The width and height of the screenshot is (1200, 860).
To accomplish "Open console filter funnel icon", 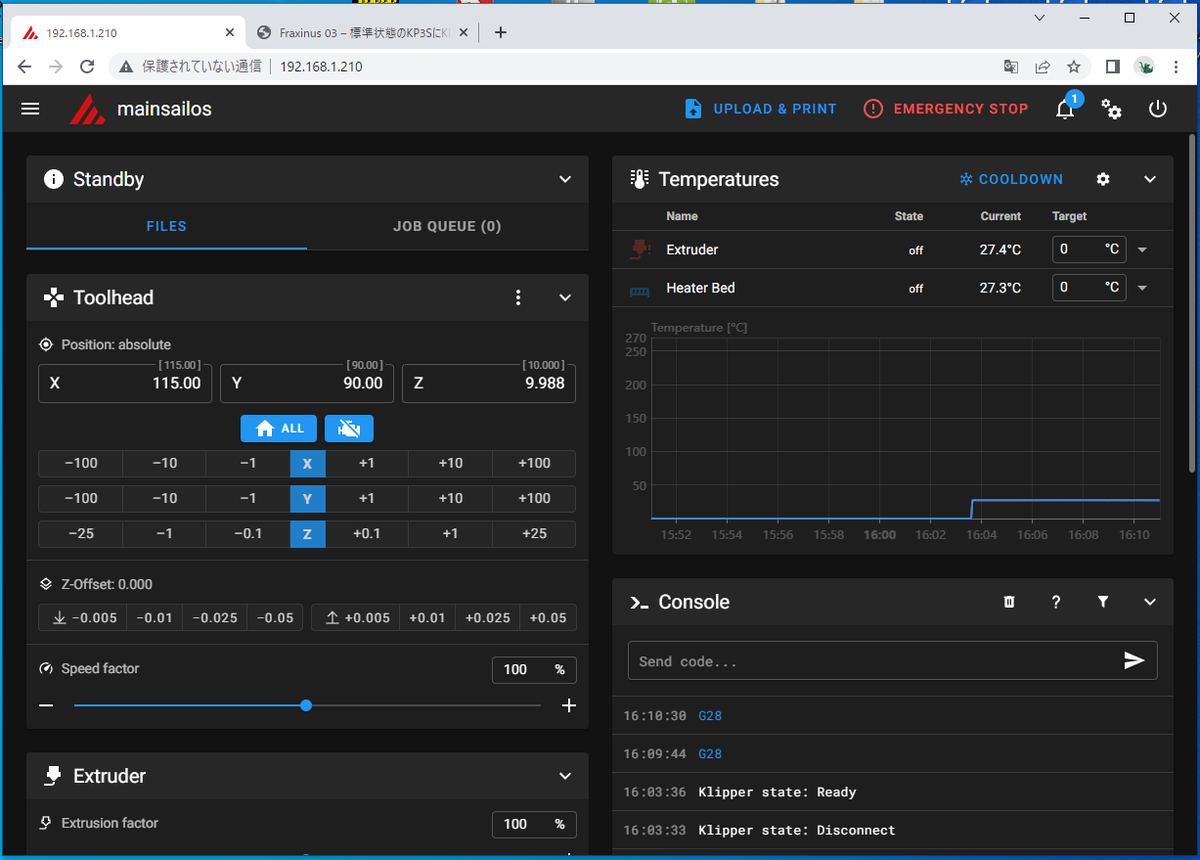I will click(x=1103, y=602).
